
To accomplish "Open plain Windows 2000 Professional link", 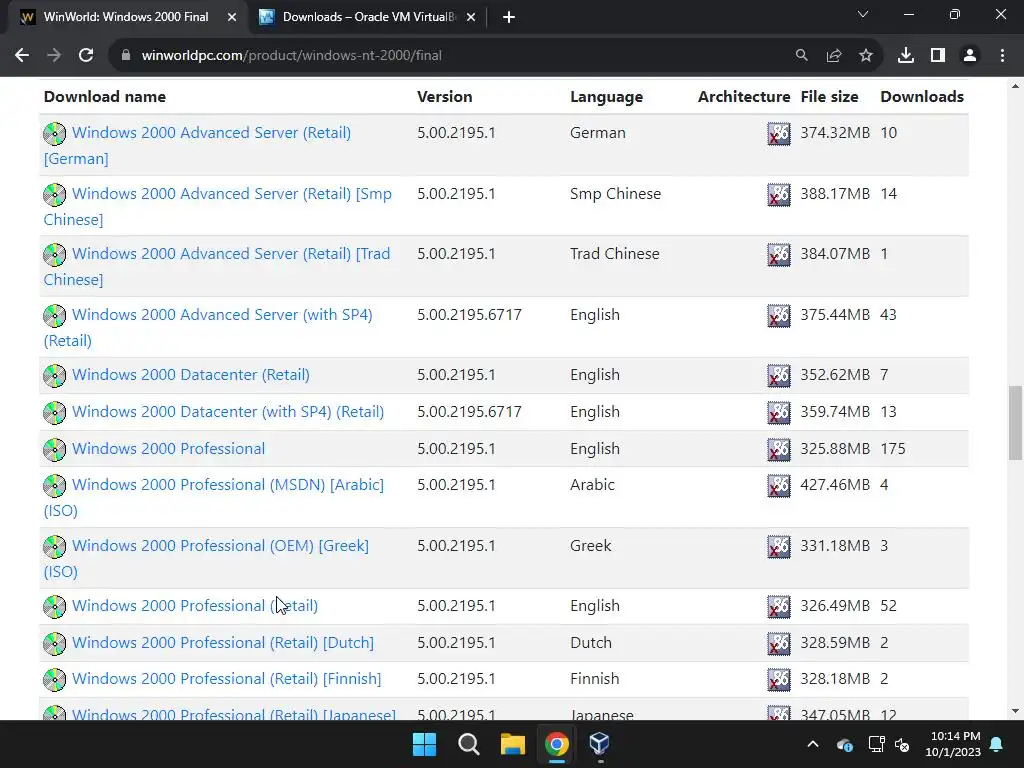I will coord(168,449).
